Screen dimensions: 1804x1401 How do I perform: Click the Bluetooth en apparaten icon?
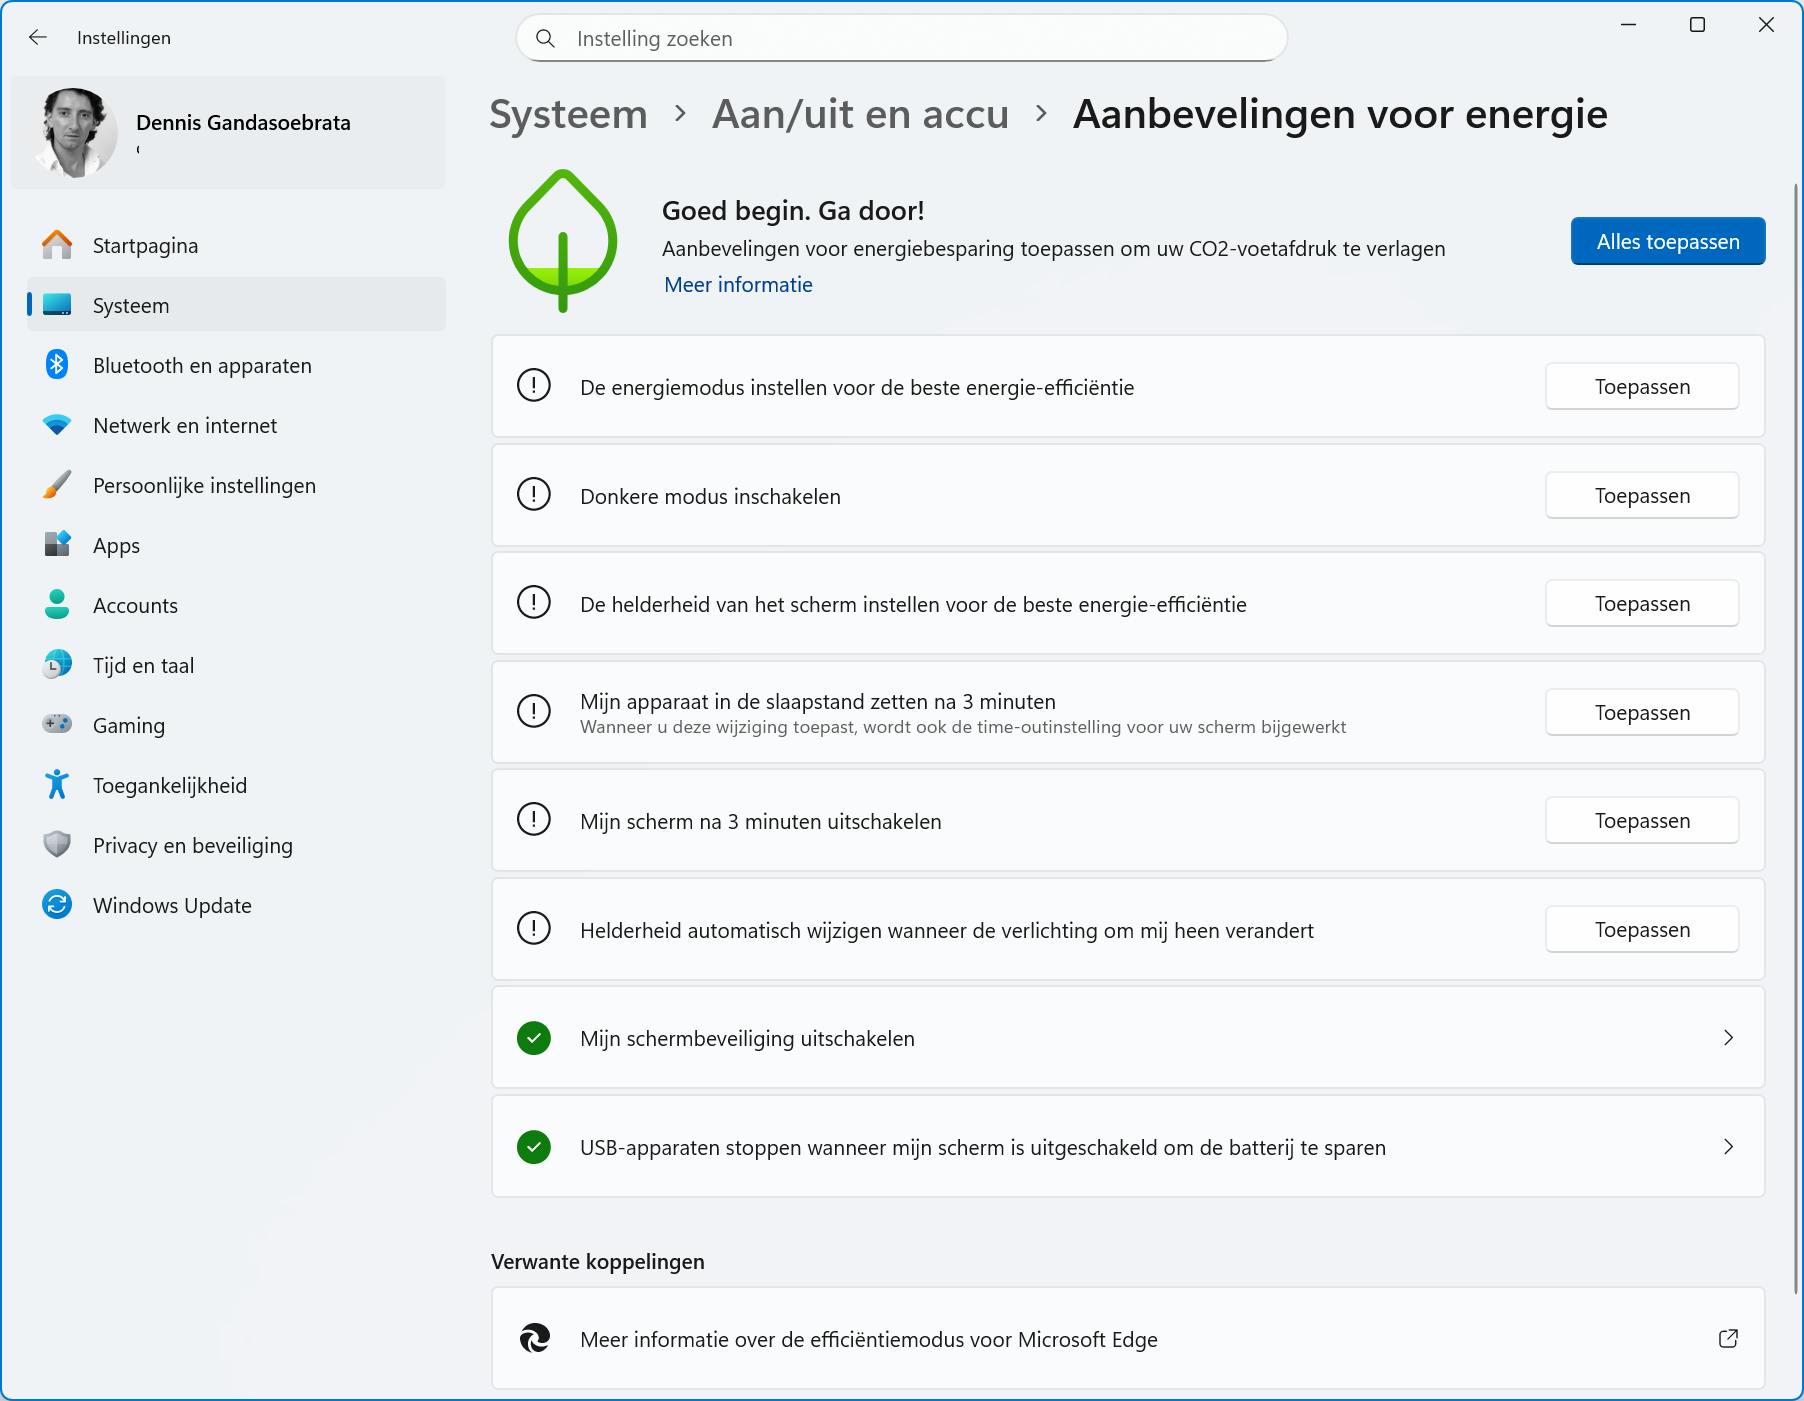coord(57,365)
